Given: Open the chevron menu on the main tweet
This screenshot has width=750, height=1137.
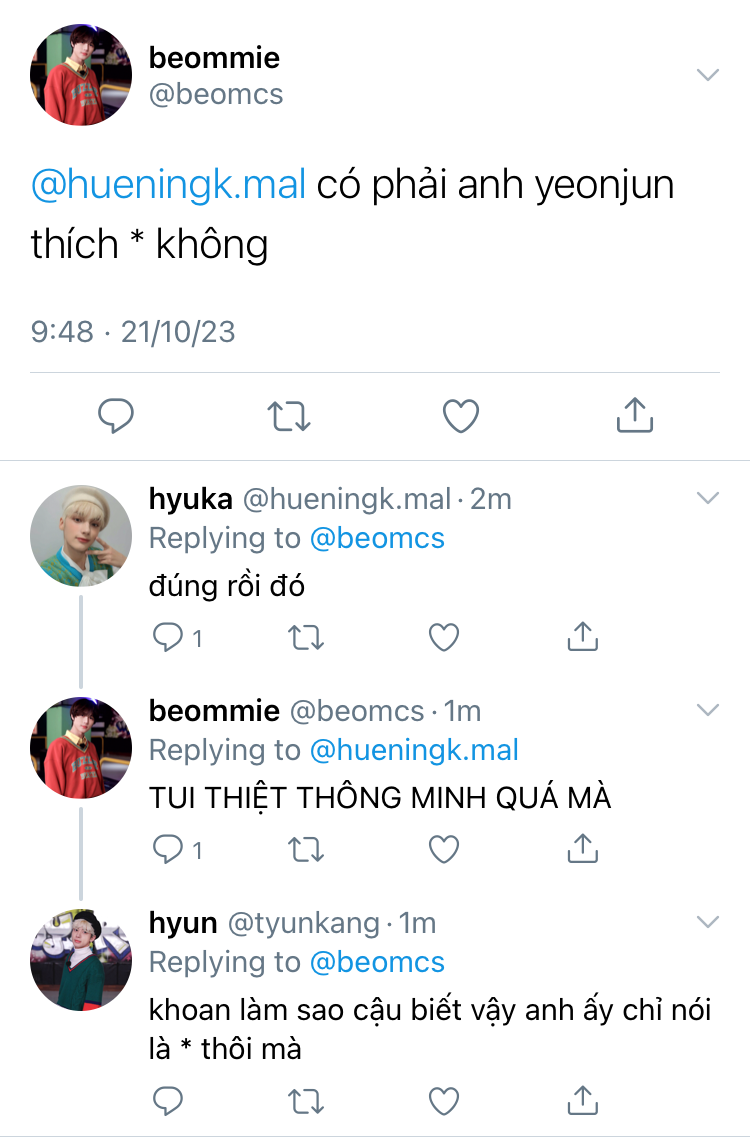Looking at the screenshot, I should click(707, 75).
